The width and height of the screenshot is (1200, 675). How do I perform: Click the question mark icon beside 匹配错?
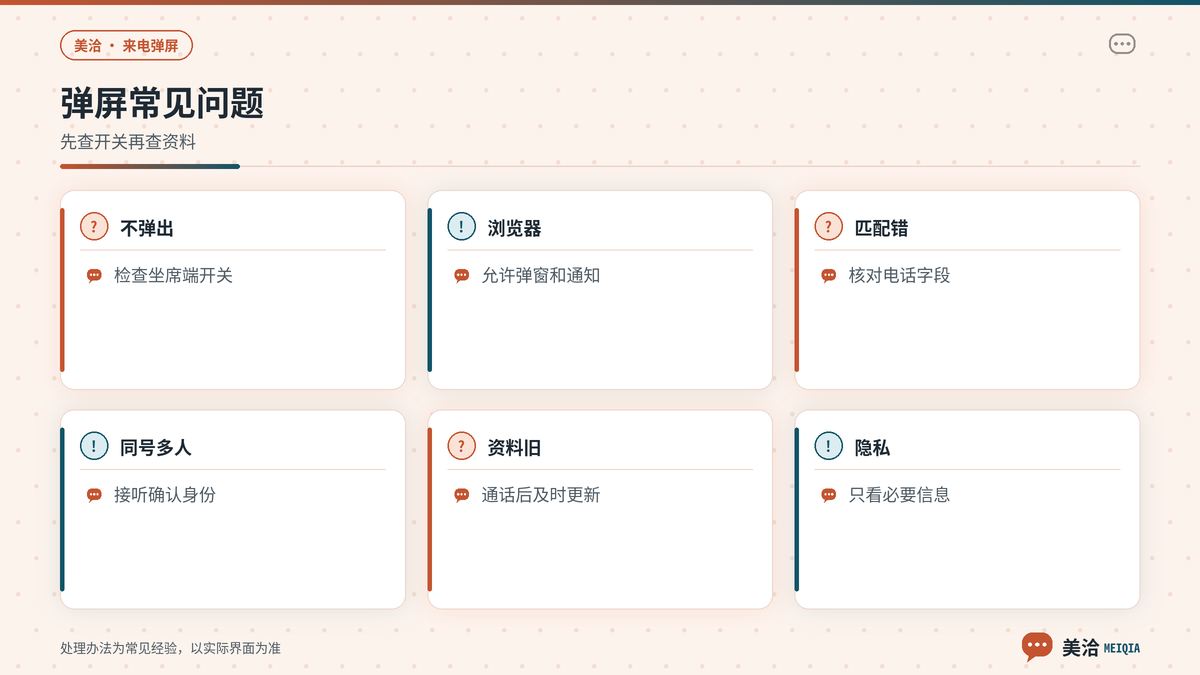828,227
